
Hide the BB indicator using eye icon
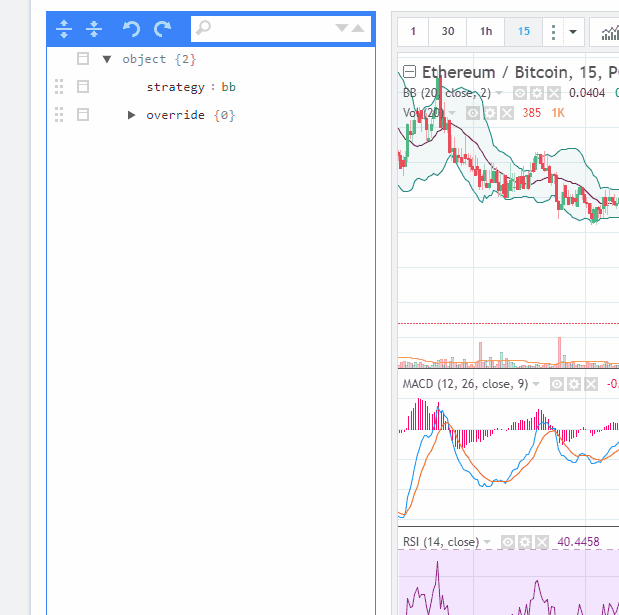[x=520, y=93]
